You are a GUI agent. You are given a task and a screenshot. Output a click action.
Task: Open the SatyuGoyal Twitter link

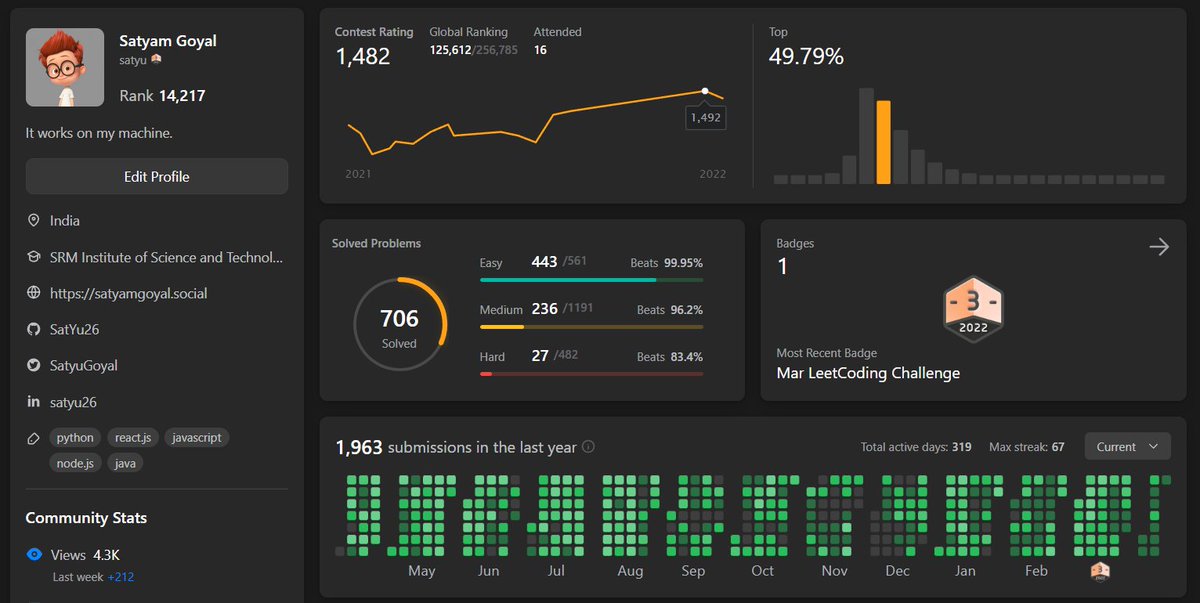(x=84, y=365)
